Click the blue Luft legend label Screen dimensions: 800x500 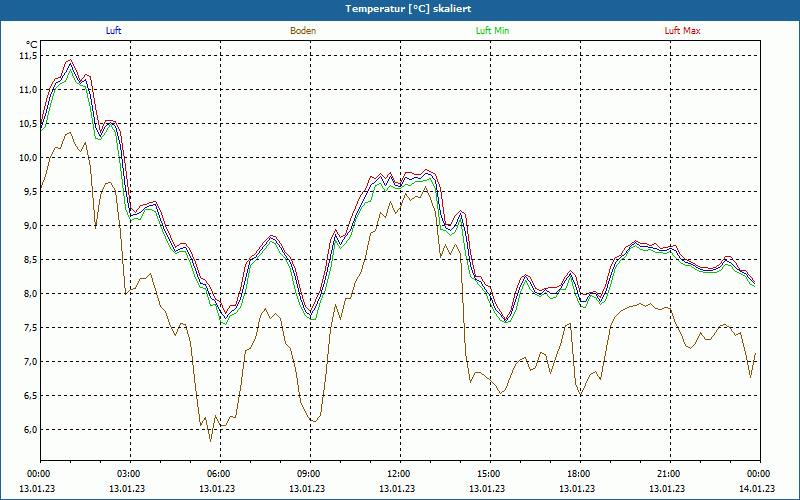coord(113,31)
